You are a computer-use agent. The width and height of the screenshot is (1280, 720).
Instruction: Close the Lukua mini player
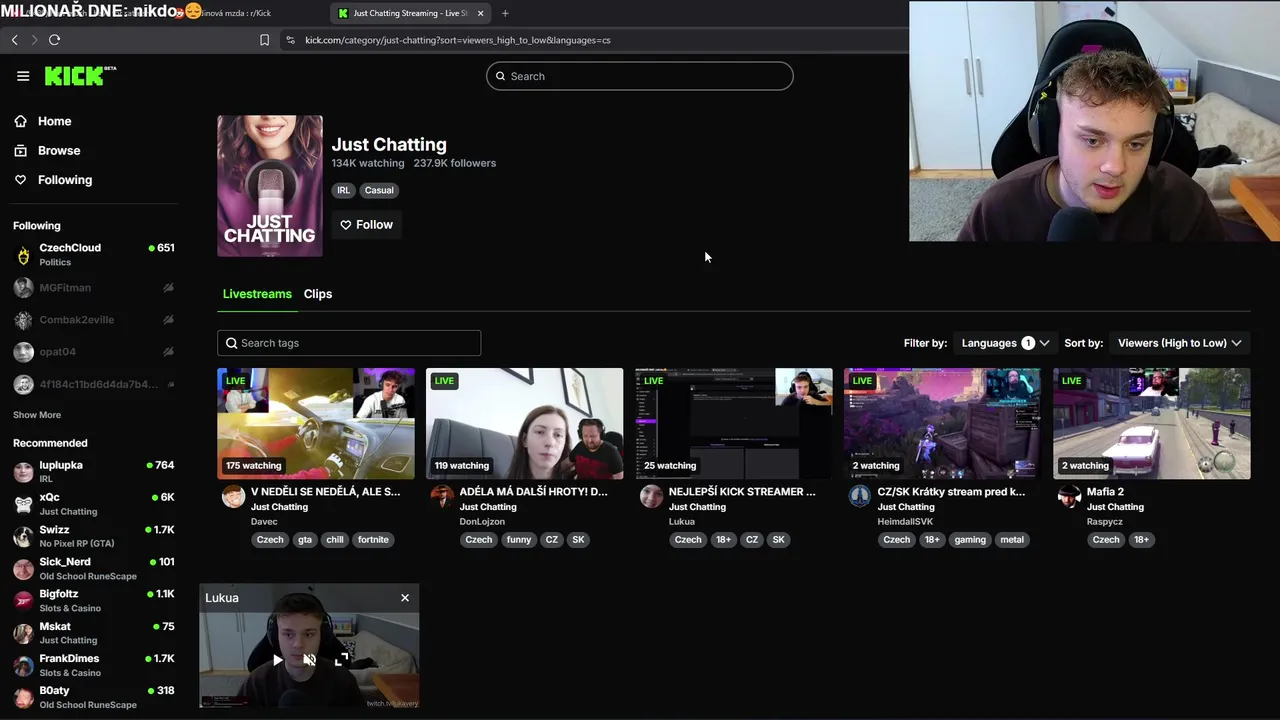coord(405,598)
